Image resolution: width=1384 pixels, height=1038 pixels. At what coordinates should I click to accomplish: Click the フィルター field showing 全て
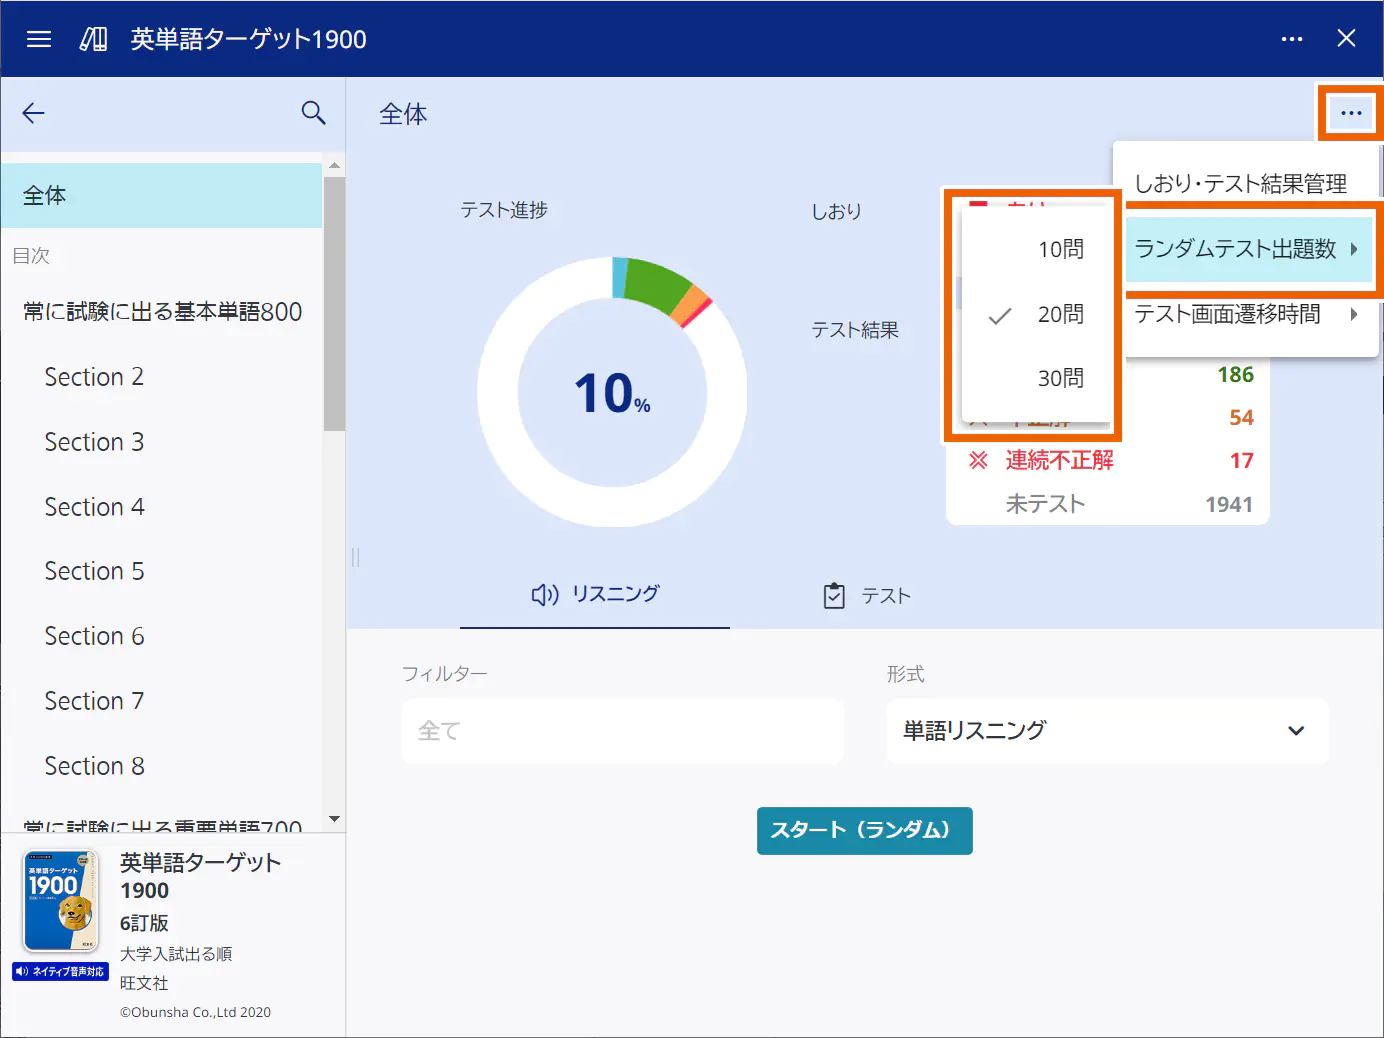(622, 731)
